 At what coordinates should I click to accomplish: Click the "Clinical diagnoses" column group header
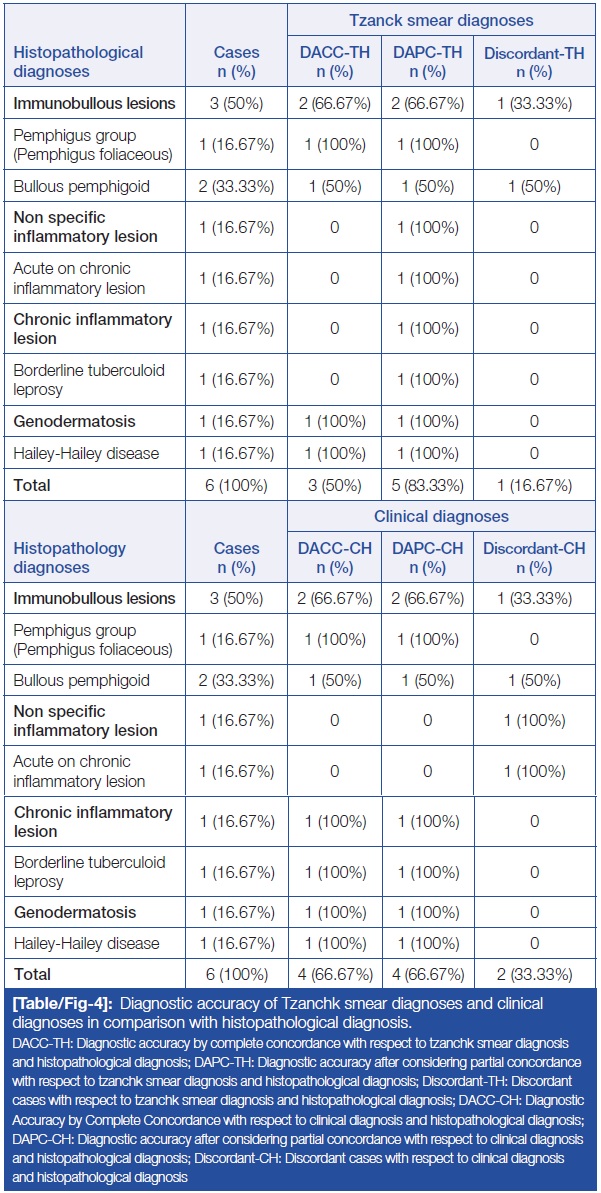click(x=440, y=517)
